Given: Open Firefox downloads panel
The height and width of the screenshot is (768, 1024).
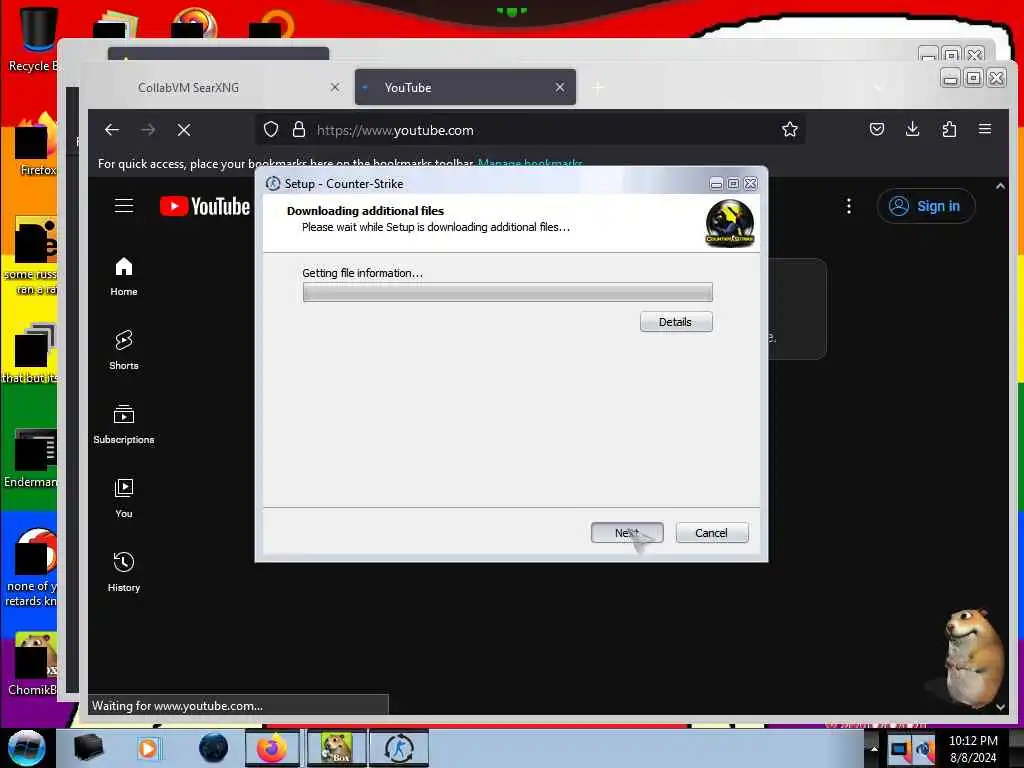Looking at the screenshot, I should tap(913, 129).
